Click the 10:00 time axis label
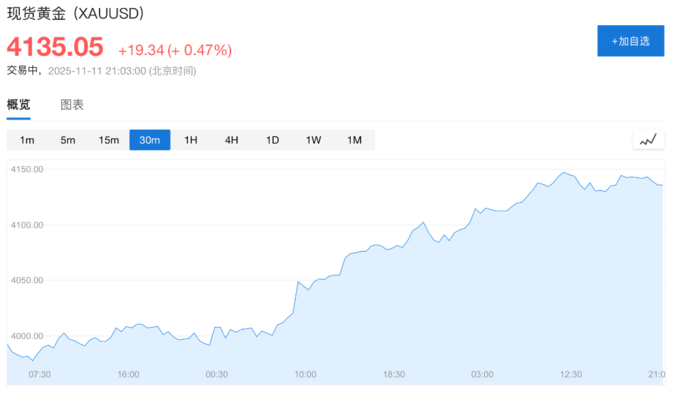Image resolution: width=680 pixels, height=394 pixels. (305, 374)
